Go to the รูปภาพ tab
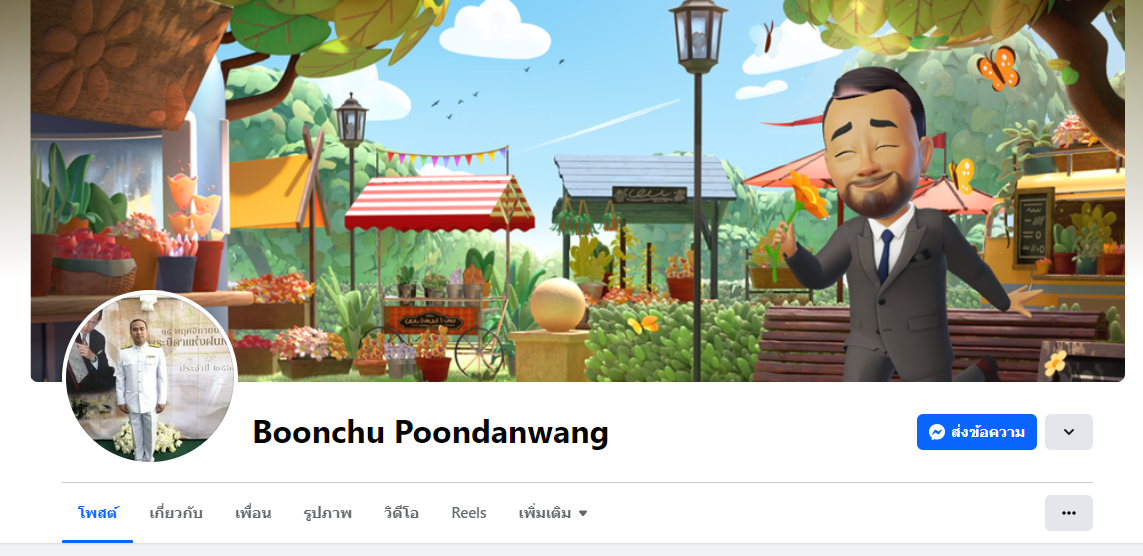The image size is (1143, 556). pyautogui.click(x=327, y=513)
